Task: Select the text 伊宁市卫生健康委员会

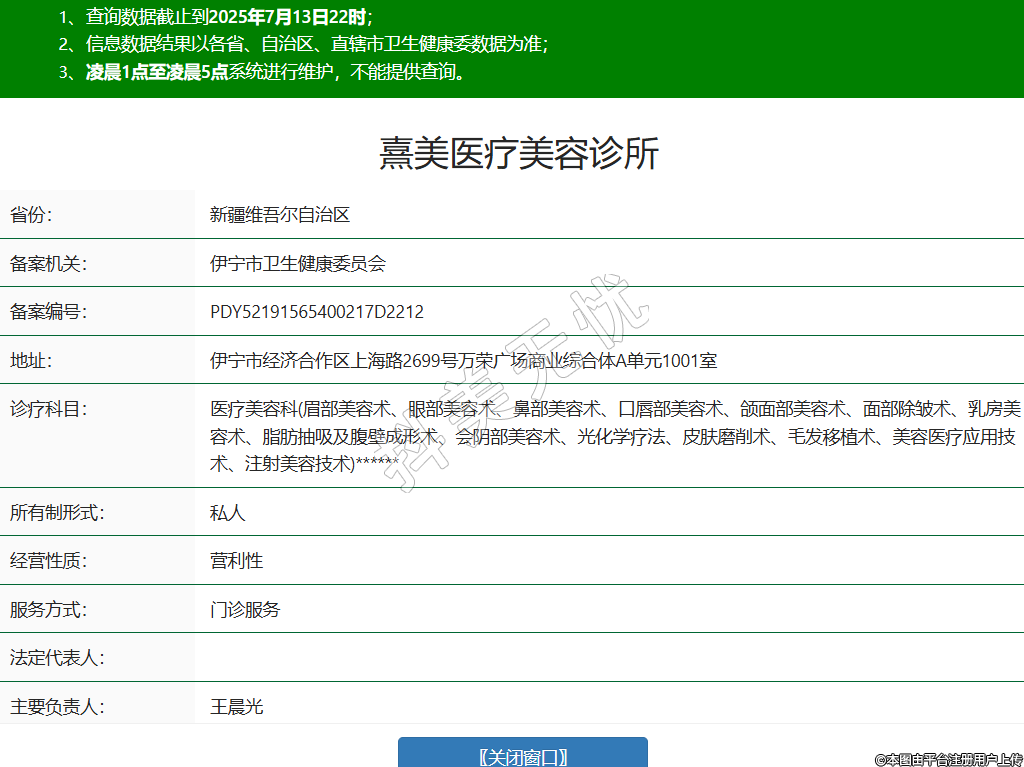Action: tap(297, 264)
